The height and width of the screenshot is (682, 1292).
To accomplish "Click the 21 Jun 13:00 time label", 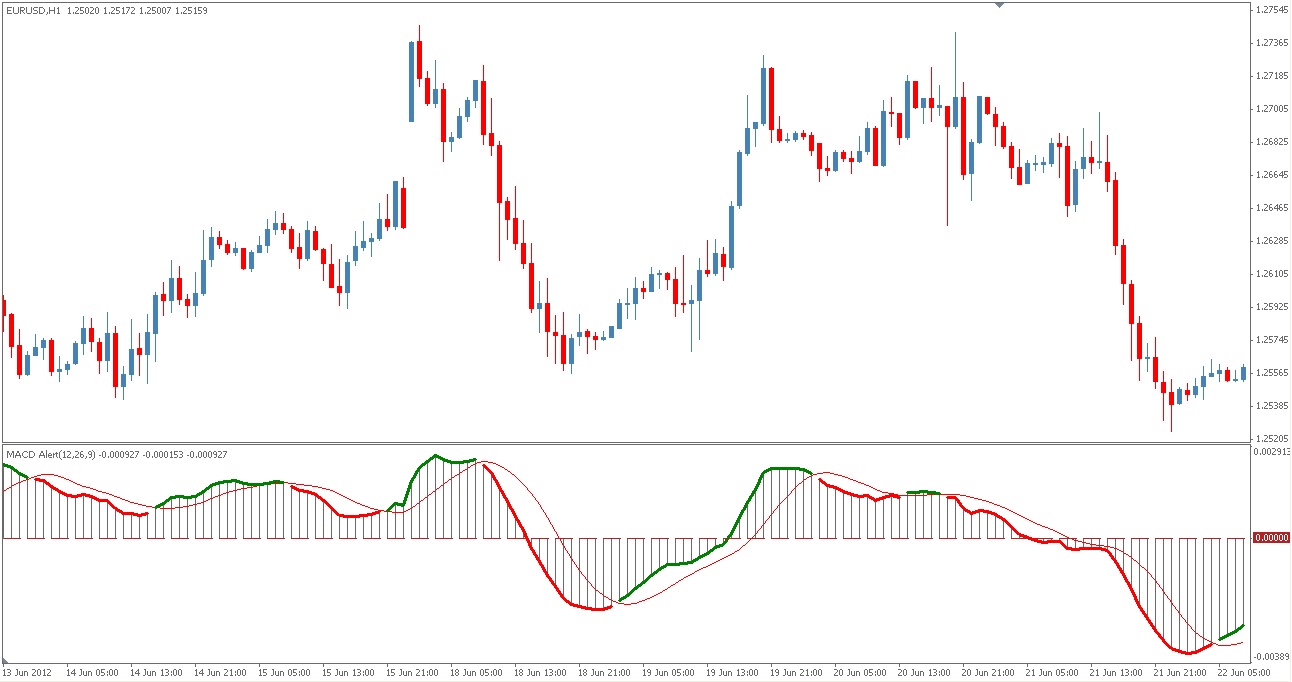I will pos(1117,672).
